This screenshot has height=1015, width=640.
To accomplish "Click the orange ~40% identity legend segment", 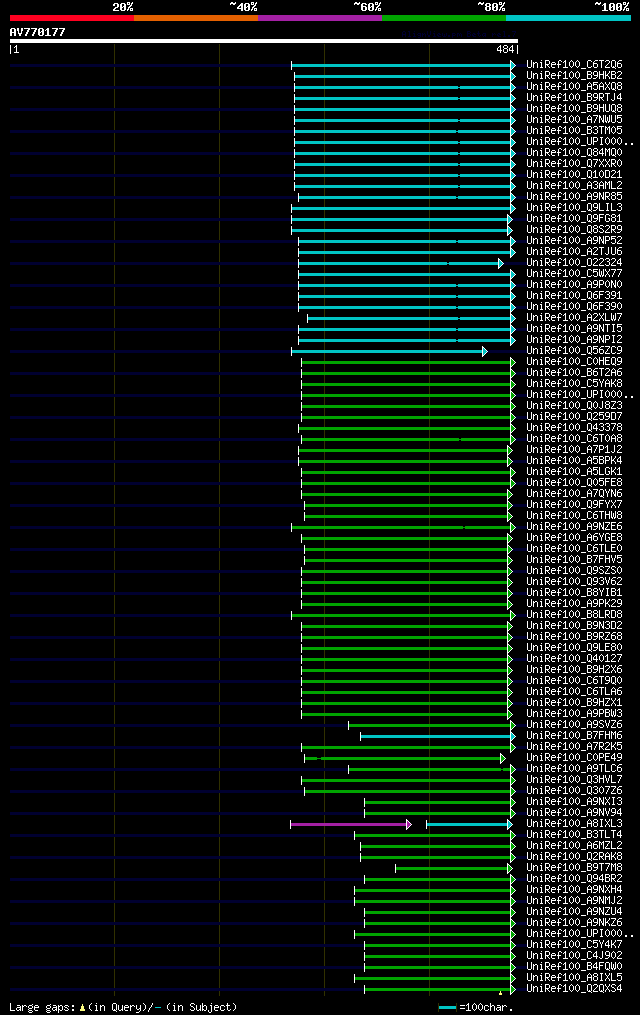I will (x=196, y=18).
